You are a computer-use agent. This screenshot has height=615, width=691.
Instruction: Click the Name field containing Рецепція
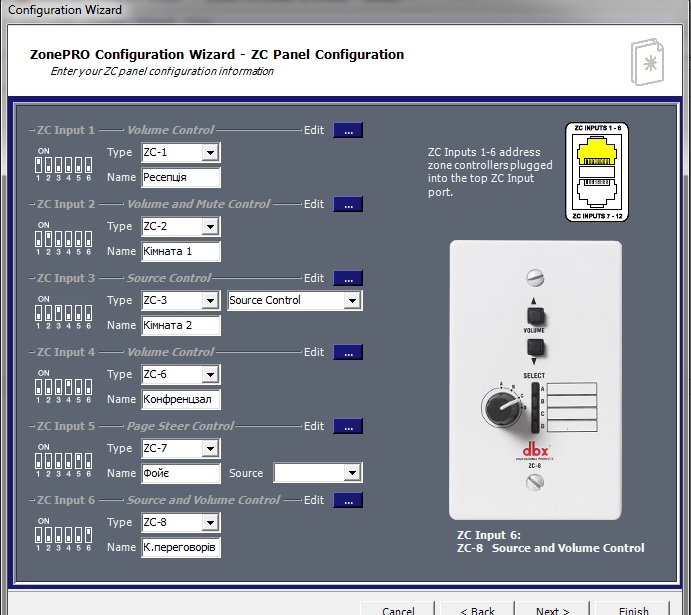click(x=179, y=178)
